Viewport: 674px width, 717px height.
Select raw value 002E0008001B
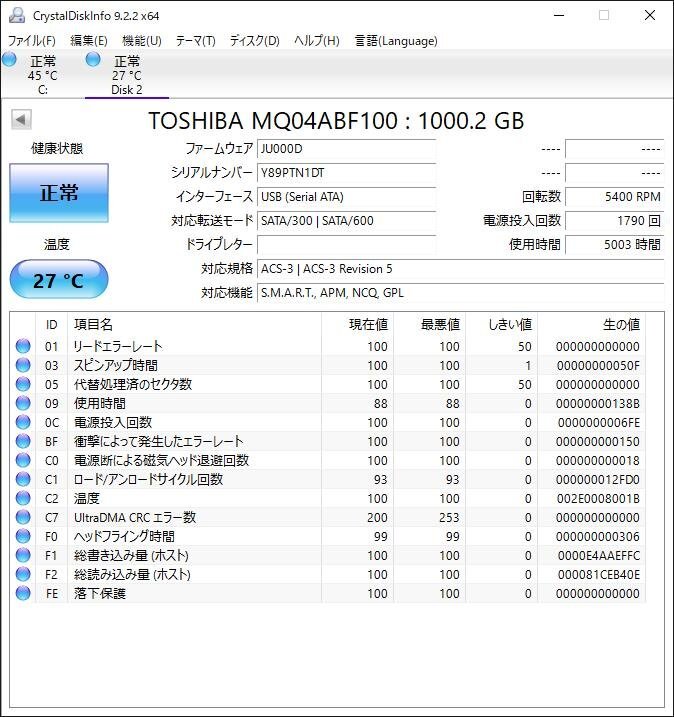point(598,498)
